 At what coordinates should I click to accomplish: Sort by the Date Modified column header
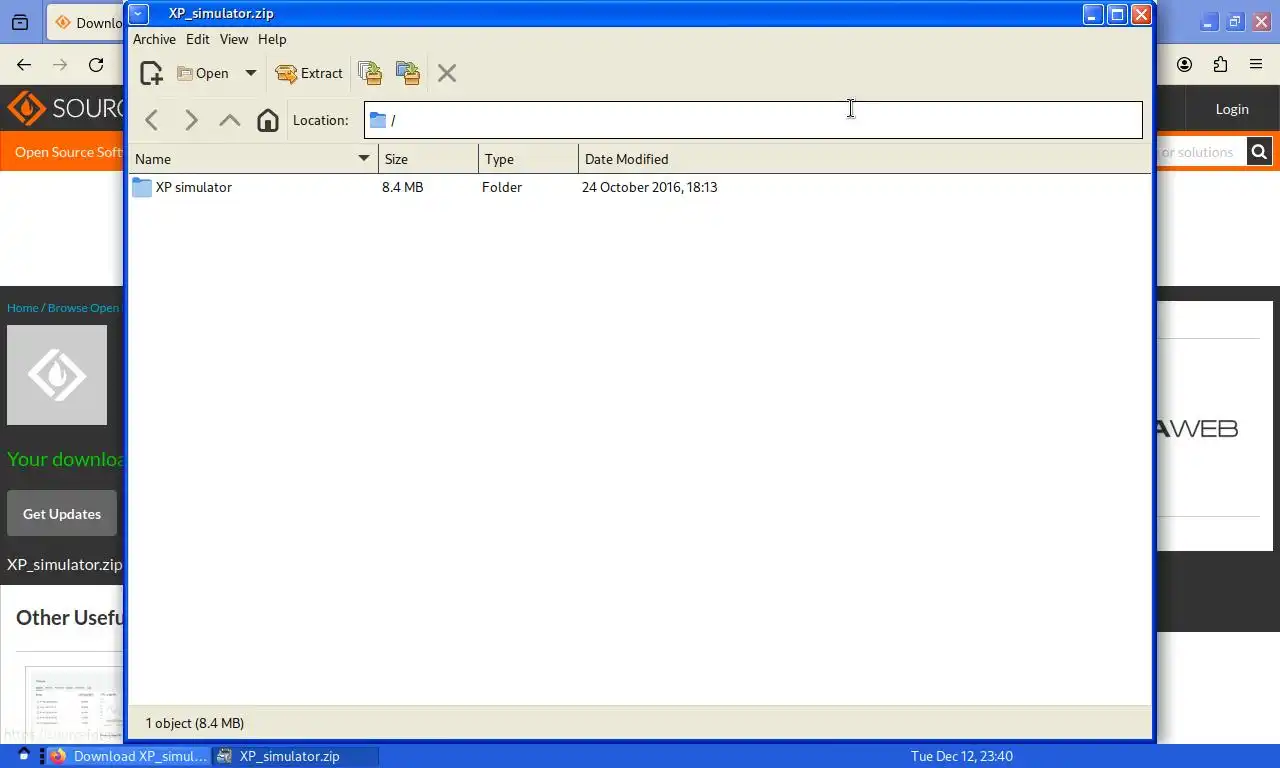pyautogui.click(x=864, y=159)
